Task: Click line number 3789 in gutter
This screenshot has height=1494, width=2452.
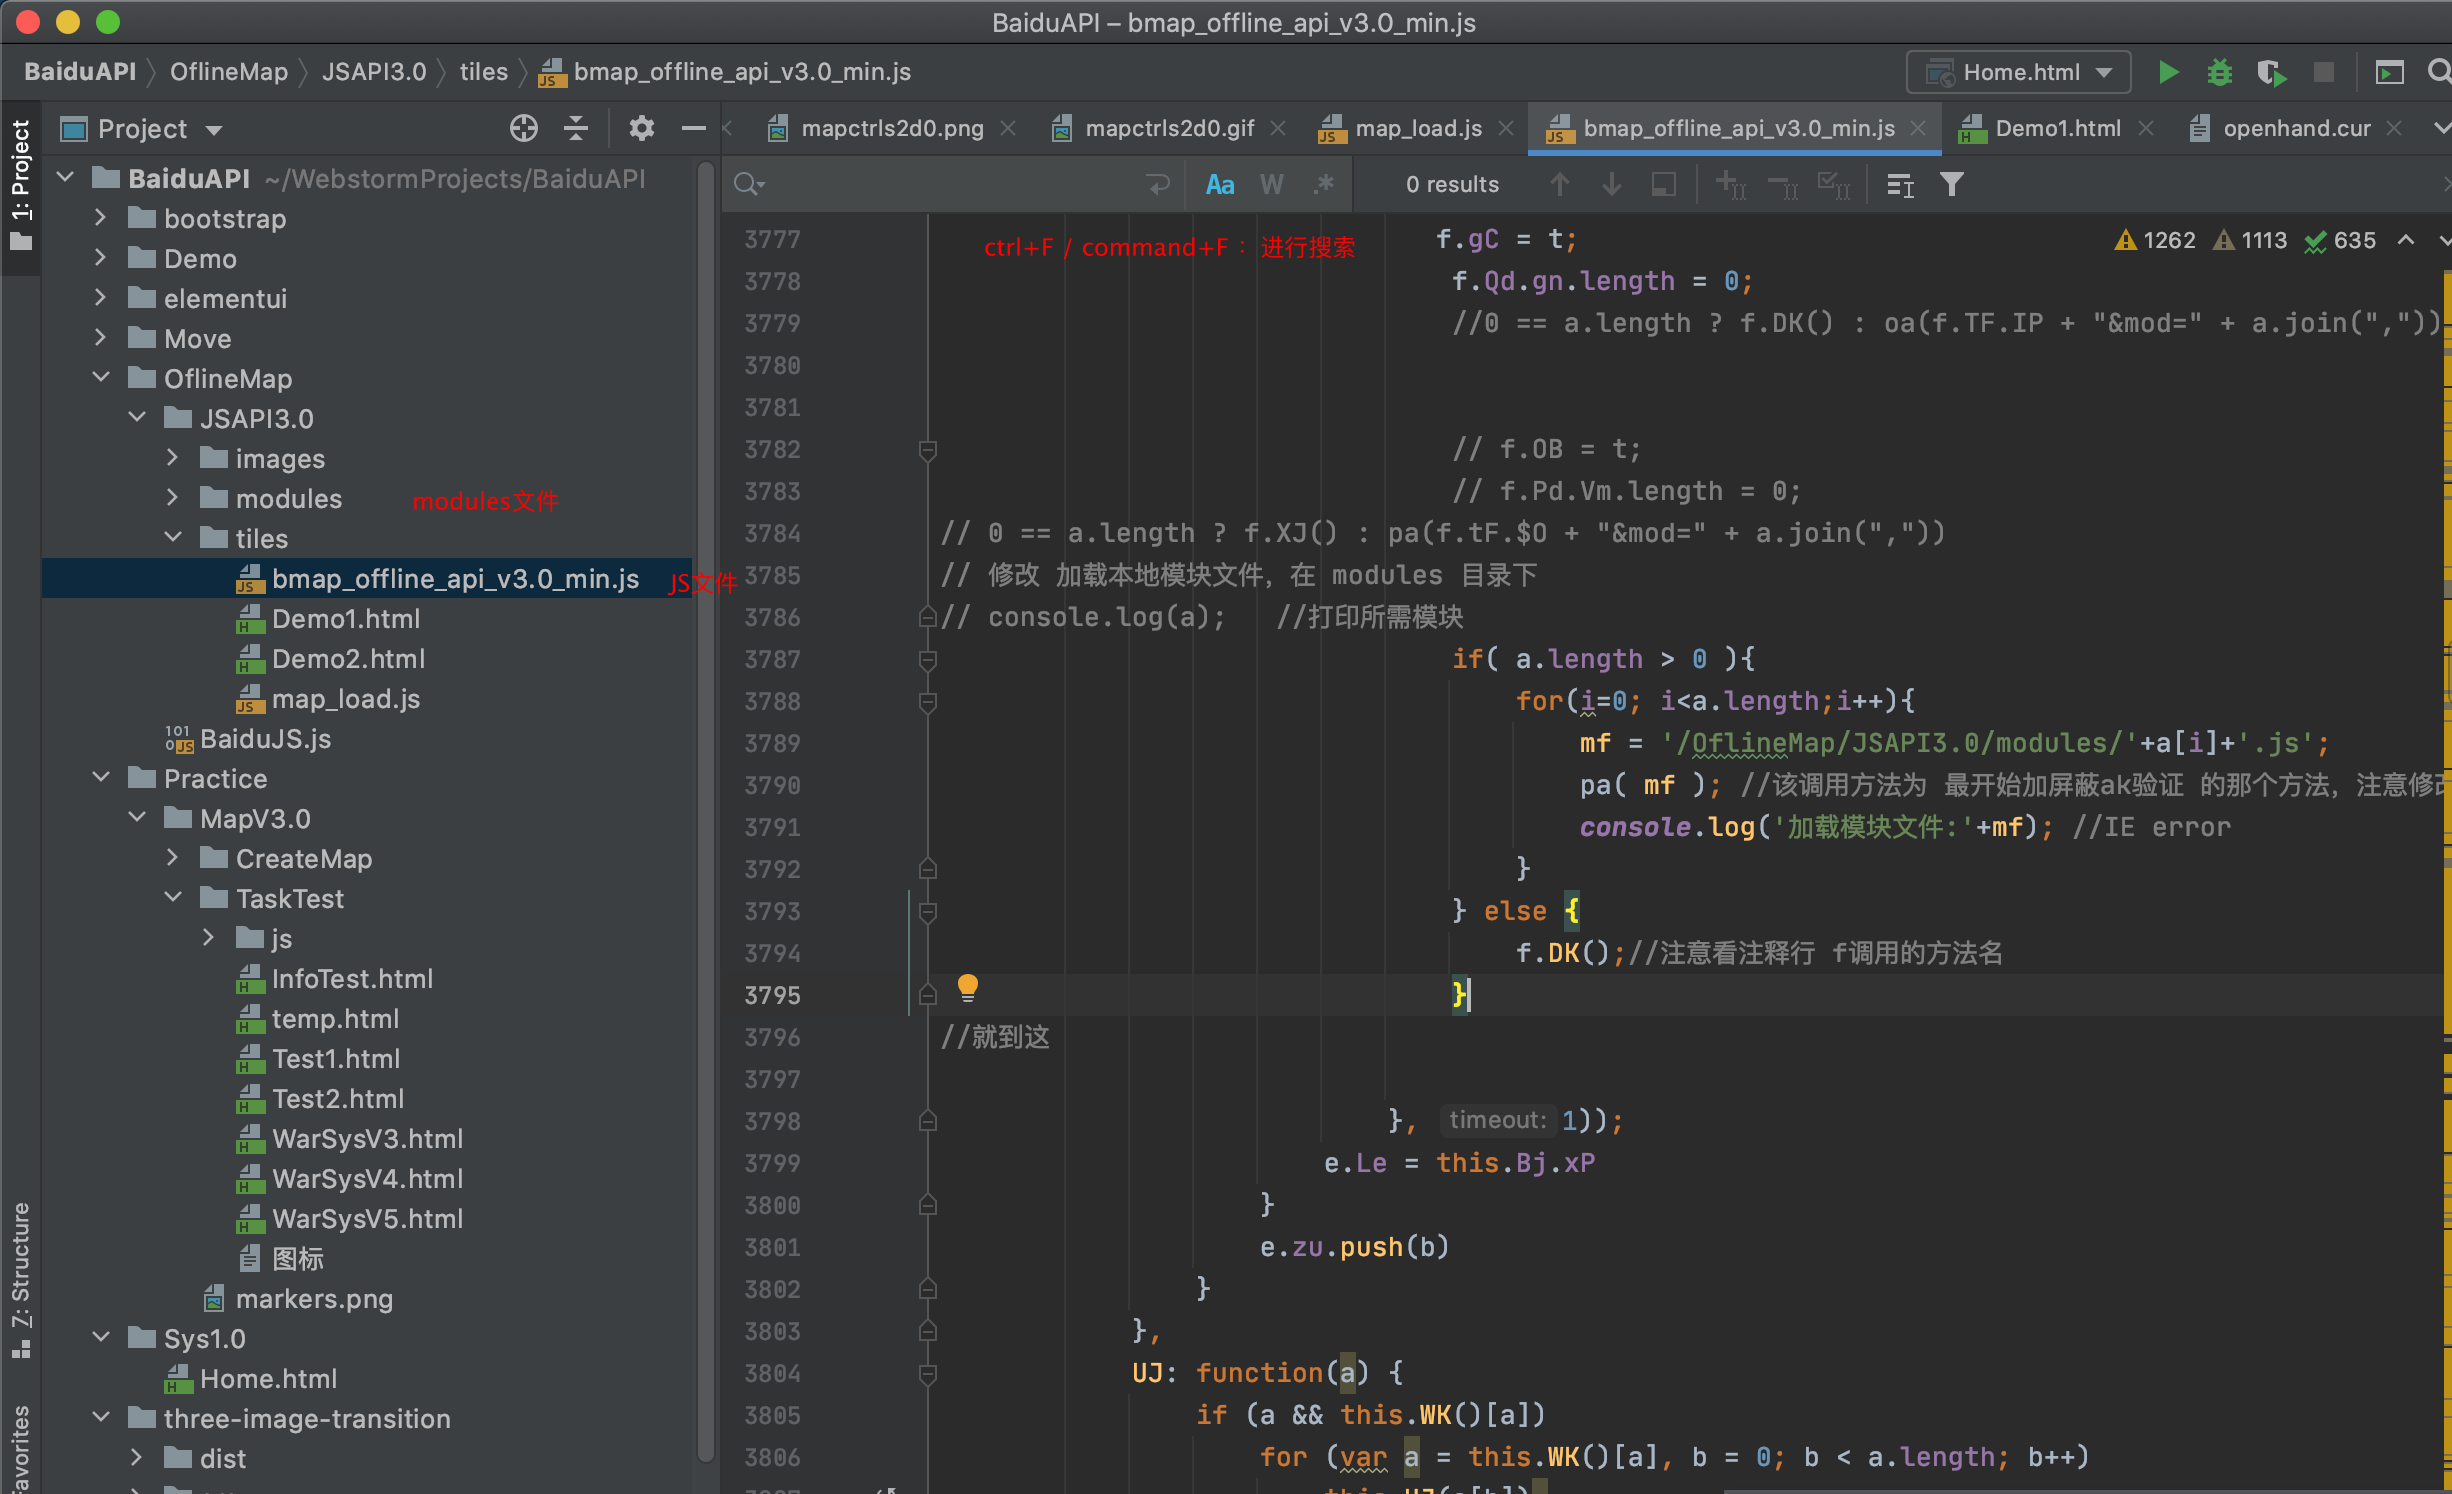Action: click(772, 744)
